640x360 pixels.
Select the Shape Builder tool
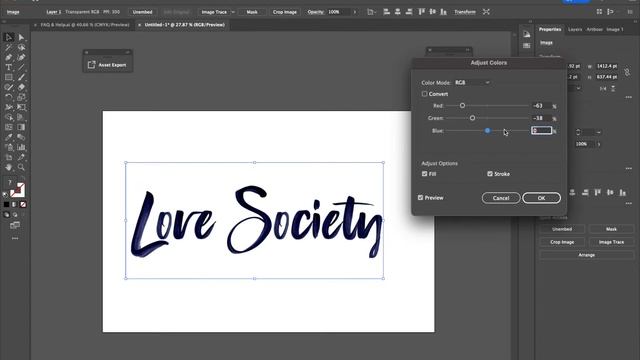coord(9,117)
